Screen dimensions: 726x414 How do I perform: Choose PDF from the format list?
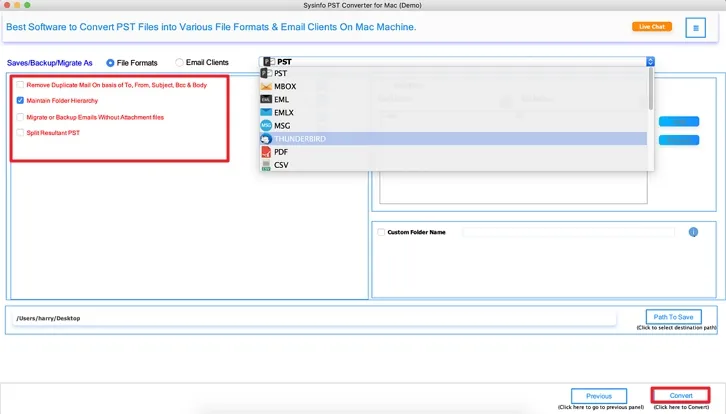(453, 151)
